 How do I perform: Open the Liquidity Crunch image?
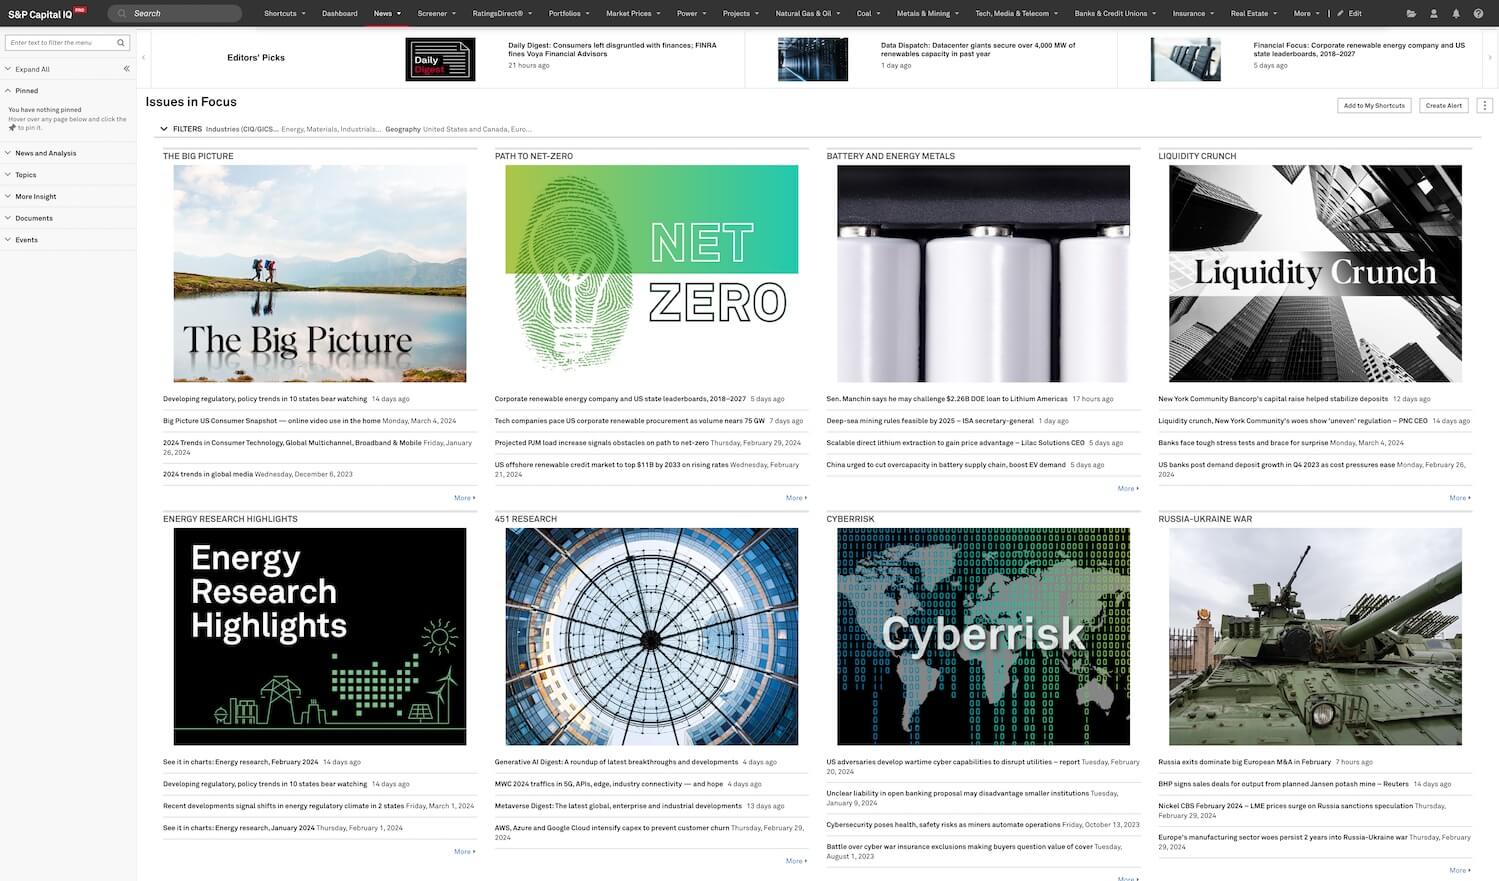1315,273
